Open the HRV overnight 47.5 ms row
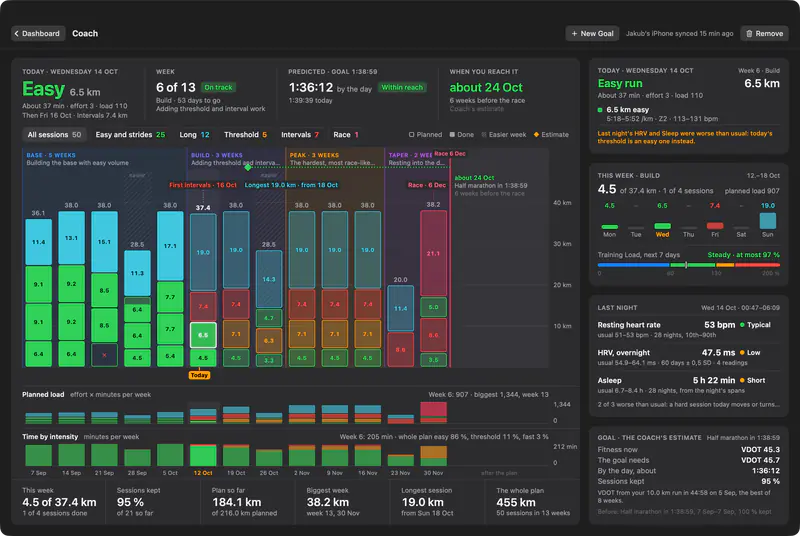This screenshot has height=536, width=800. [x=688, y=357]
